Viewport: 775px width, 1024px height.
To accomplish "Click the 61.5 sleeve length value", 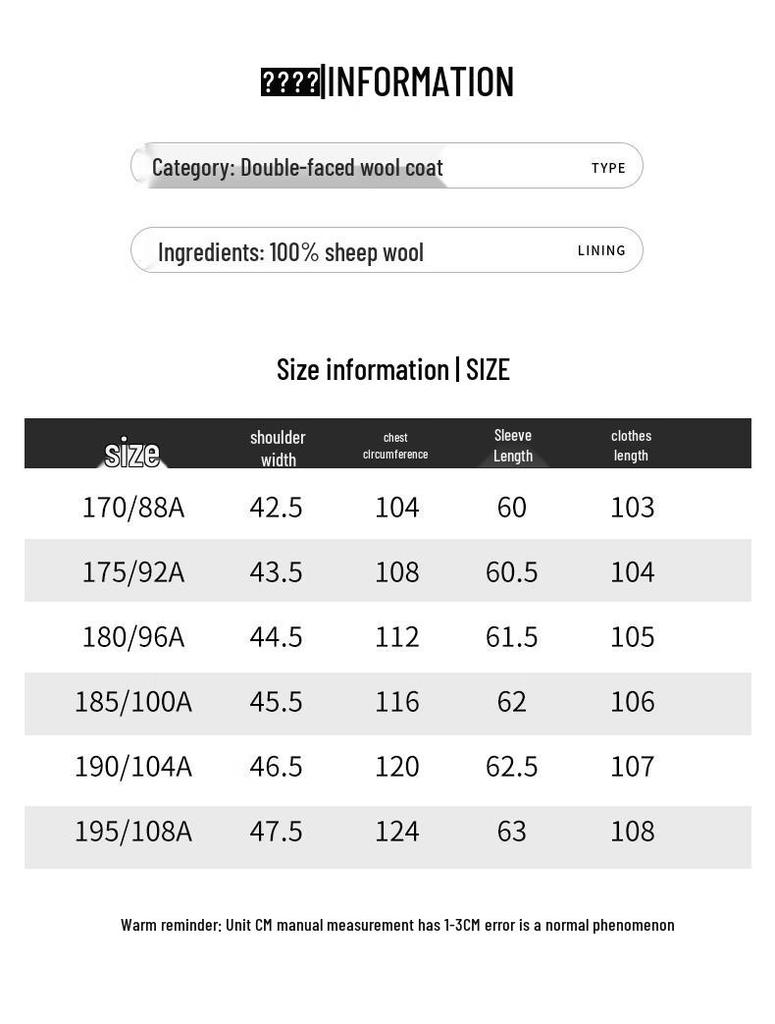I will (x=511, y=637).
